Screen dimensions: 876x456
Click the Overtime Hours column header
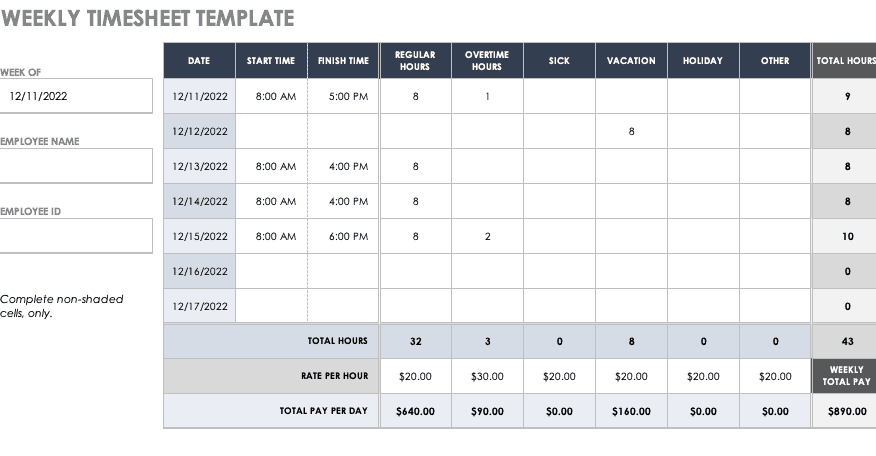click(487, 61)
